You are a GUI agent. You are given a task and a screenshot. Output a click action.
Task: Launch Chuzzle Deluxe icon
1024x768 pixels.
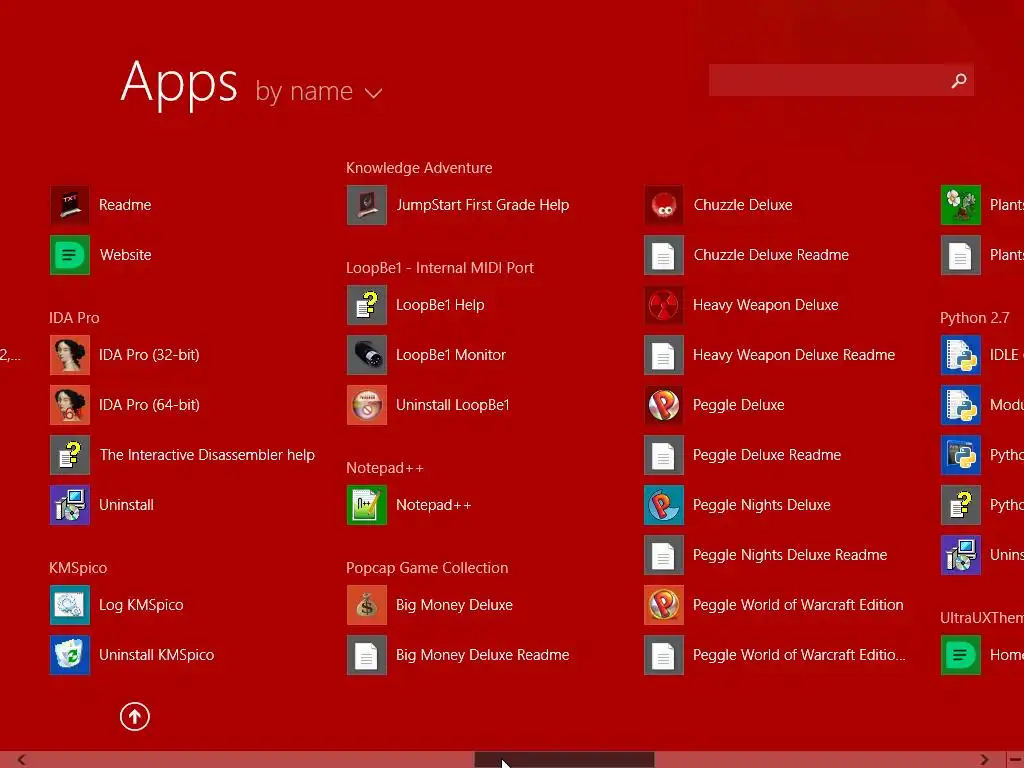(x=664, y=205)
